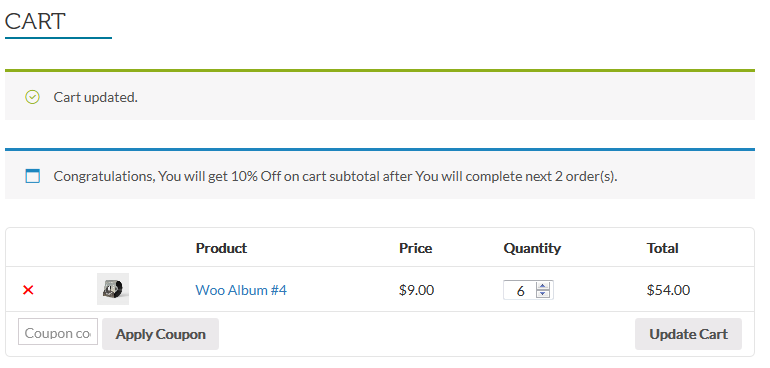The width and height of the screenshot is (770, 368).
Task: Click the Product column header
Action: tap(221, 248)
